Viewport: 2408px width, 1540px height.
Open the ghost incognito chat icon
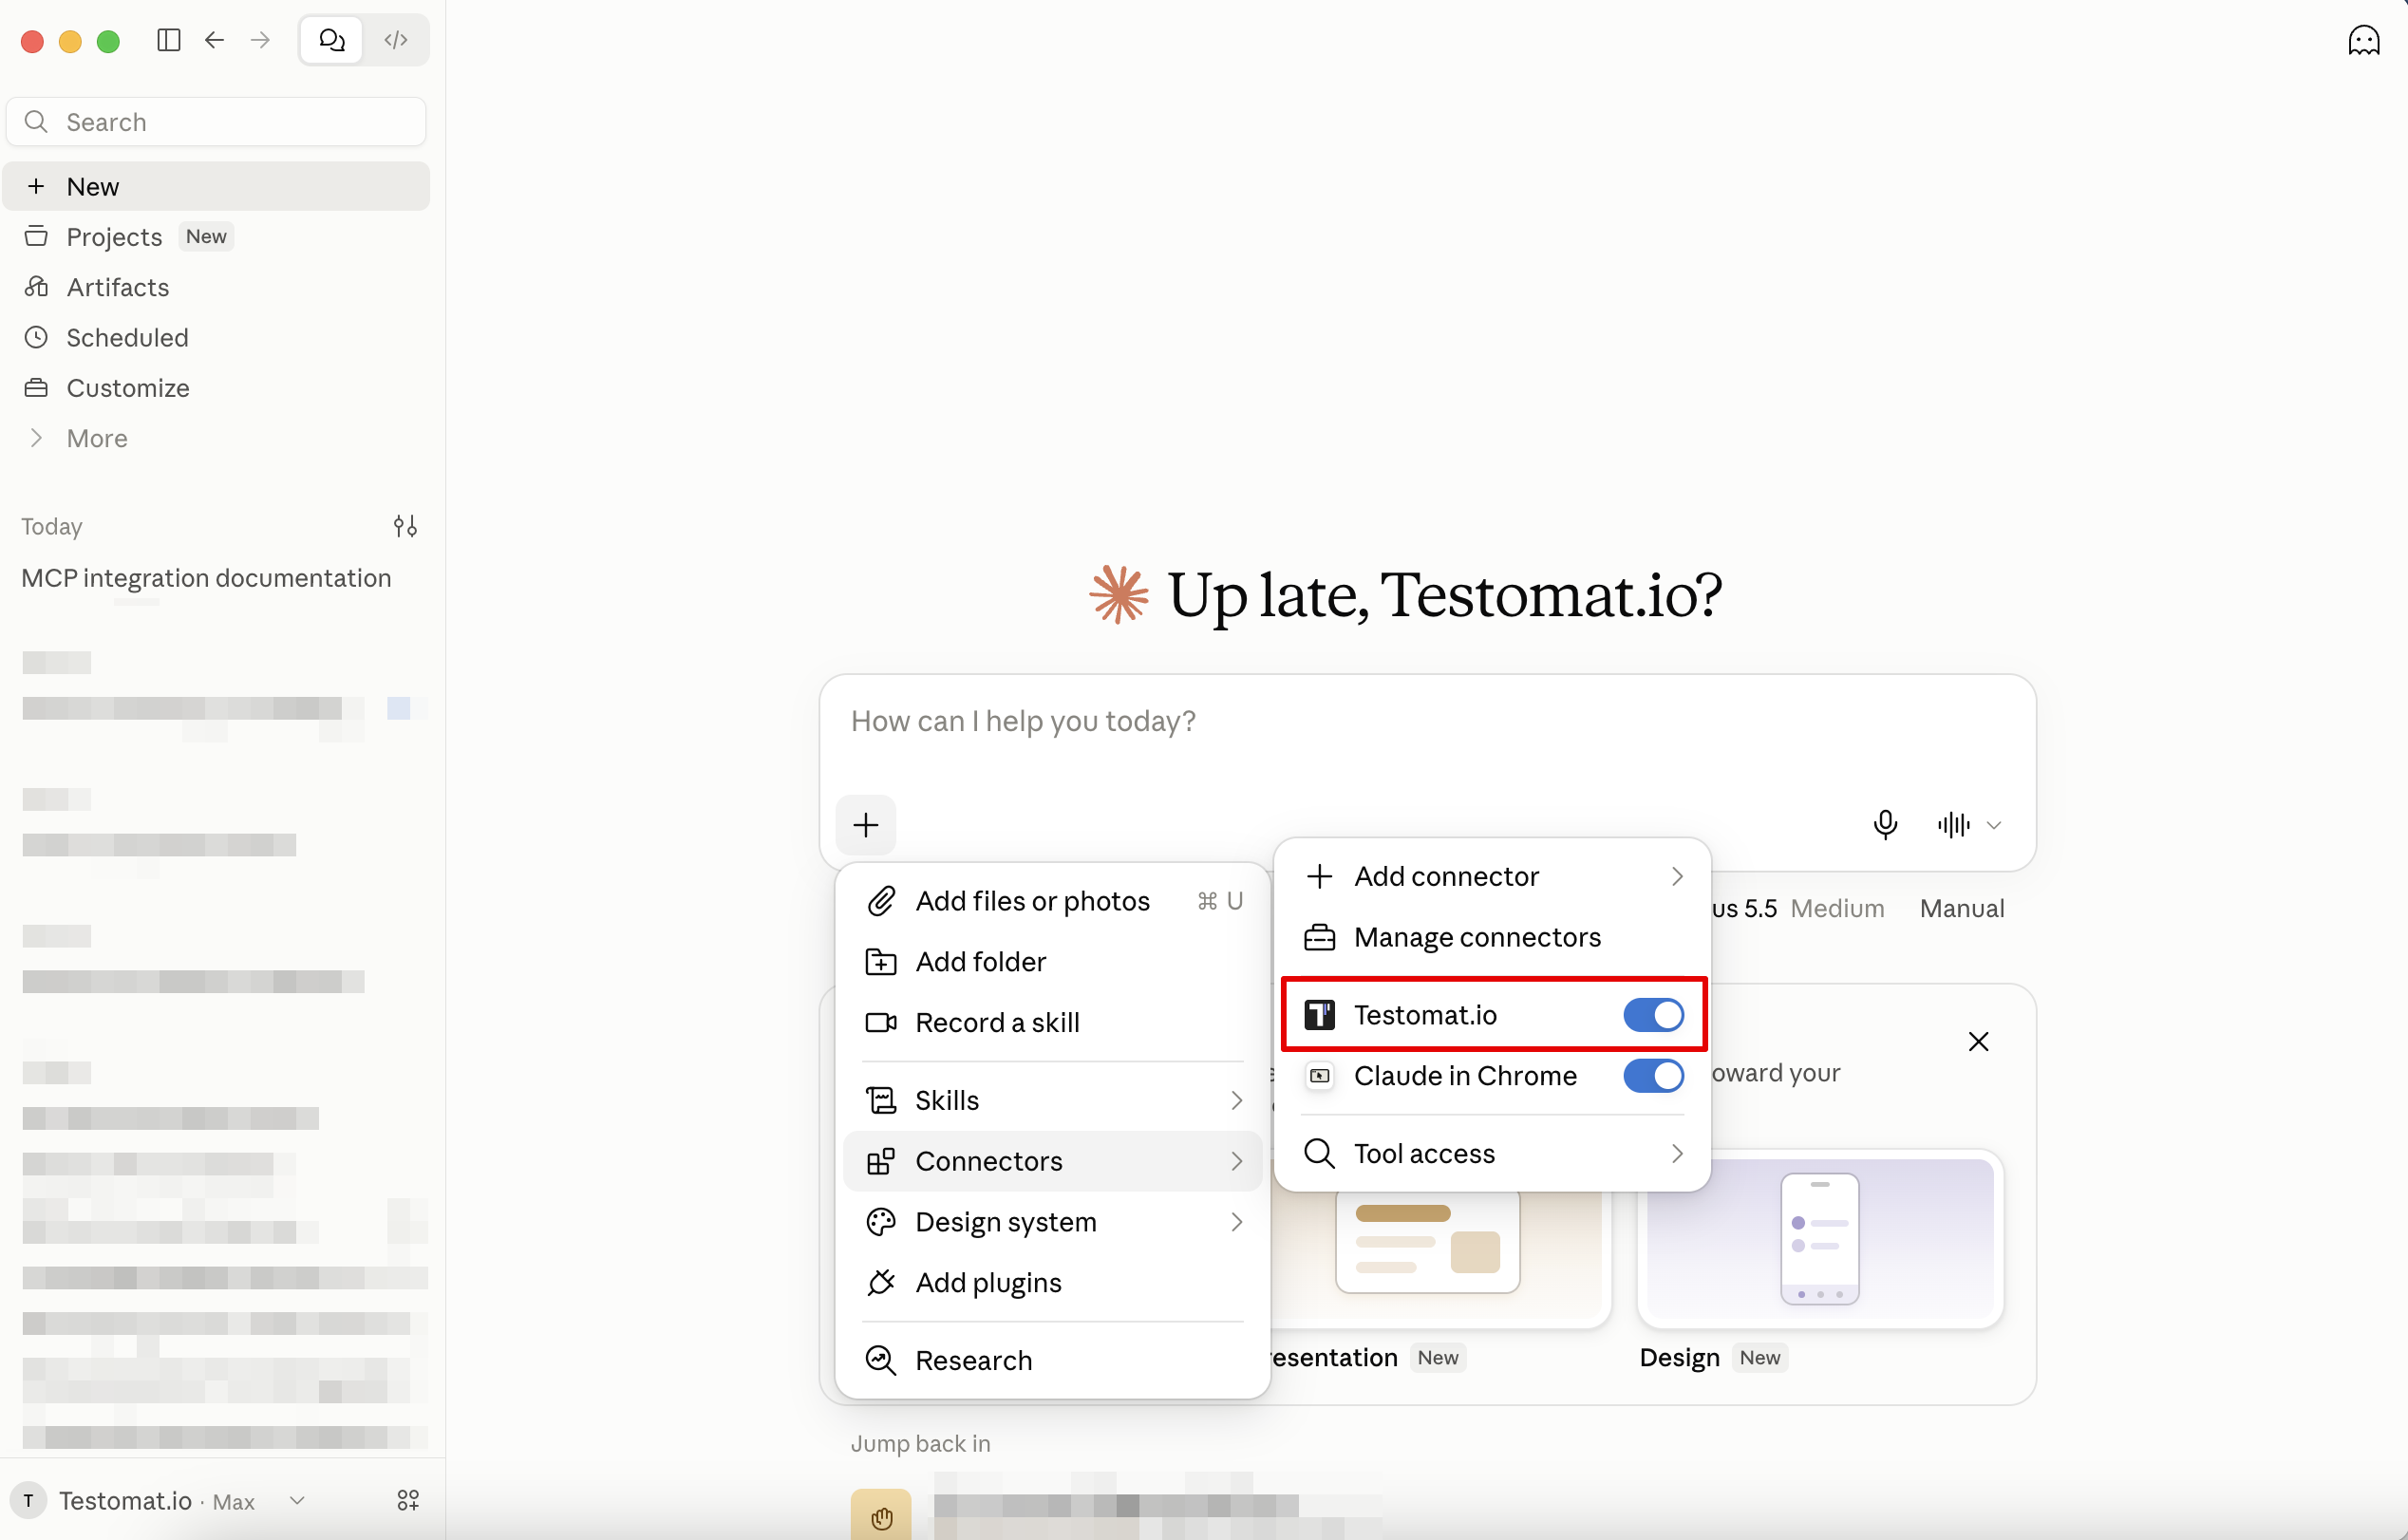pos(2363,40)
